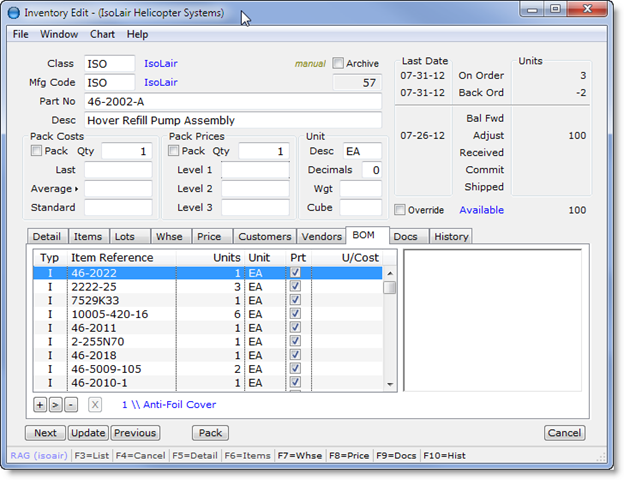Click the plus add BOM item button

coord(40,405)
